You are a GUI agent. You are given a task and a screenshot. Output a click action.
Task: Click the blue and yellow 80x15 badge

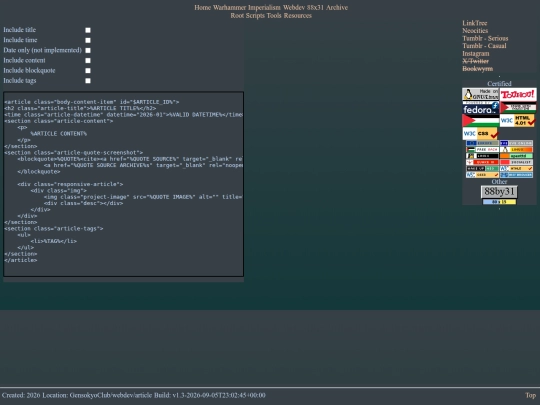499,202
